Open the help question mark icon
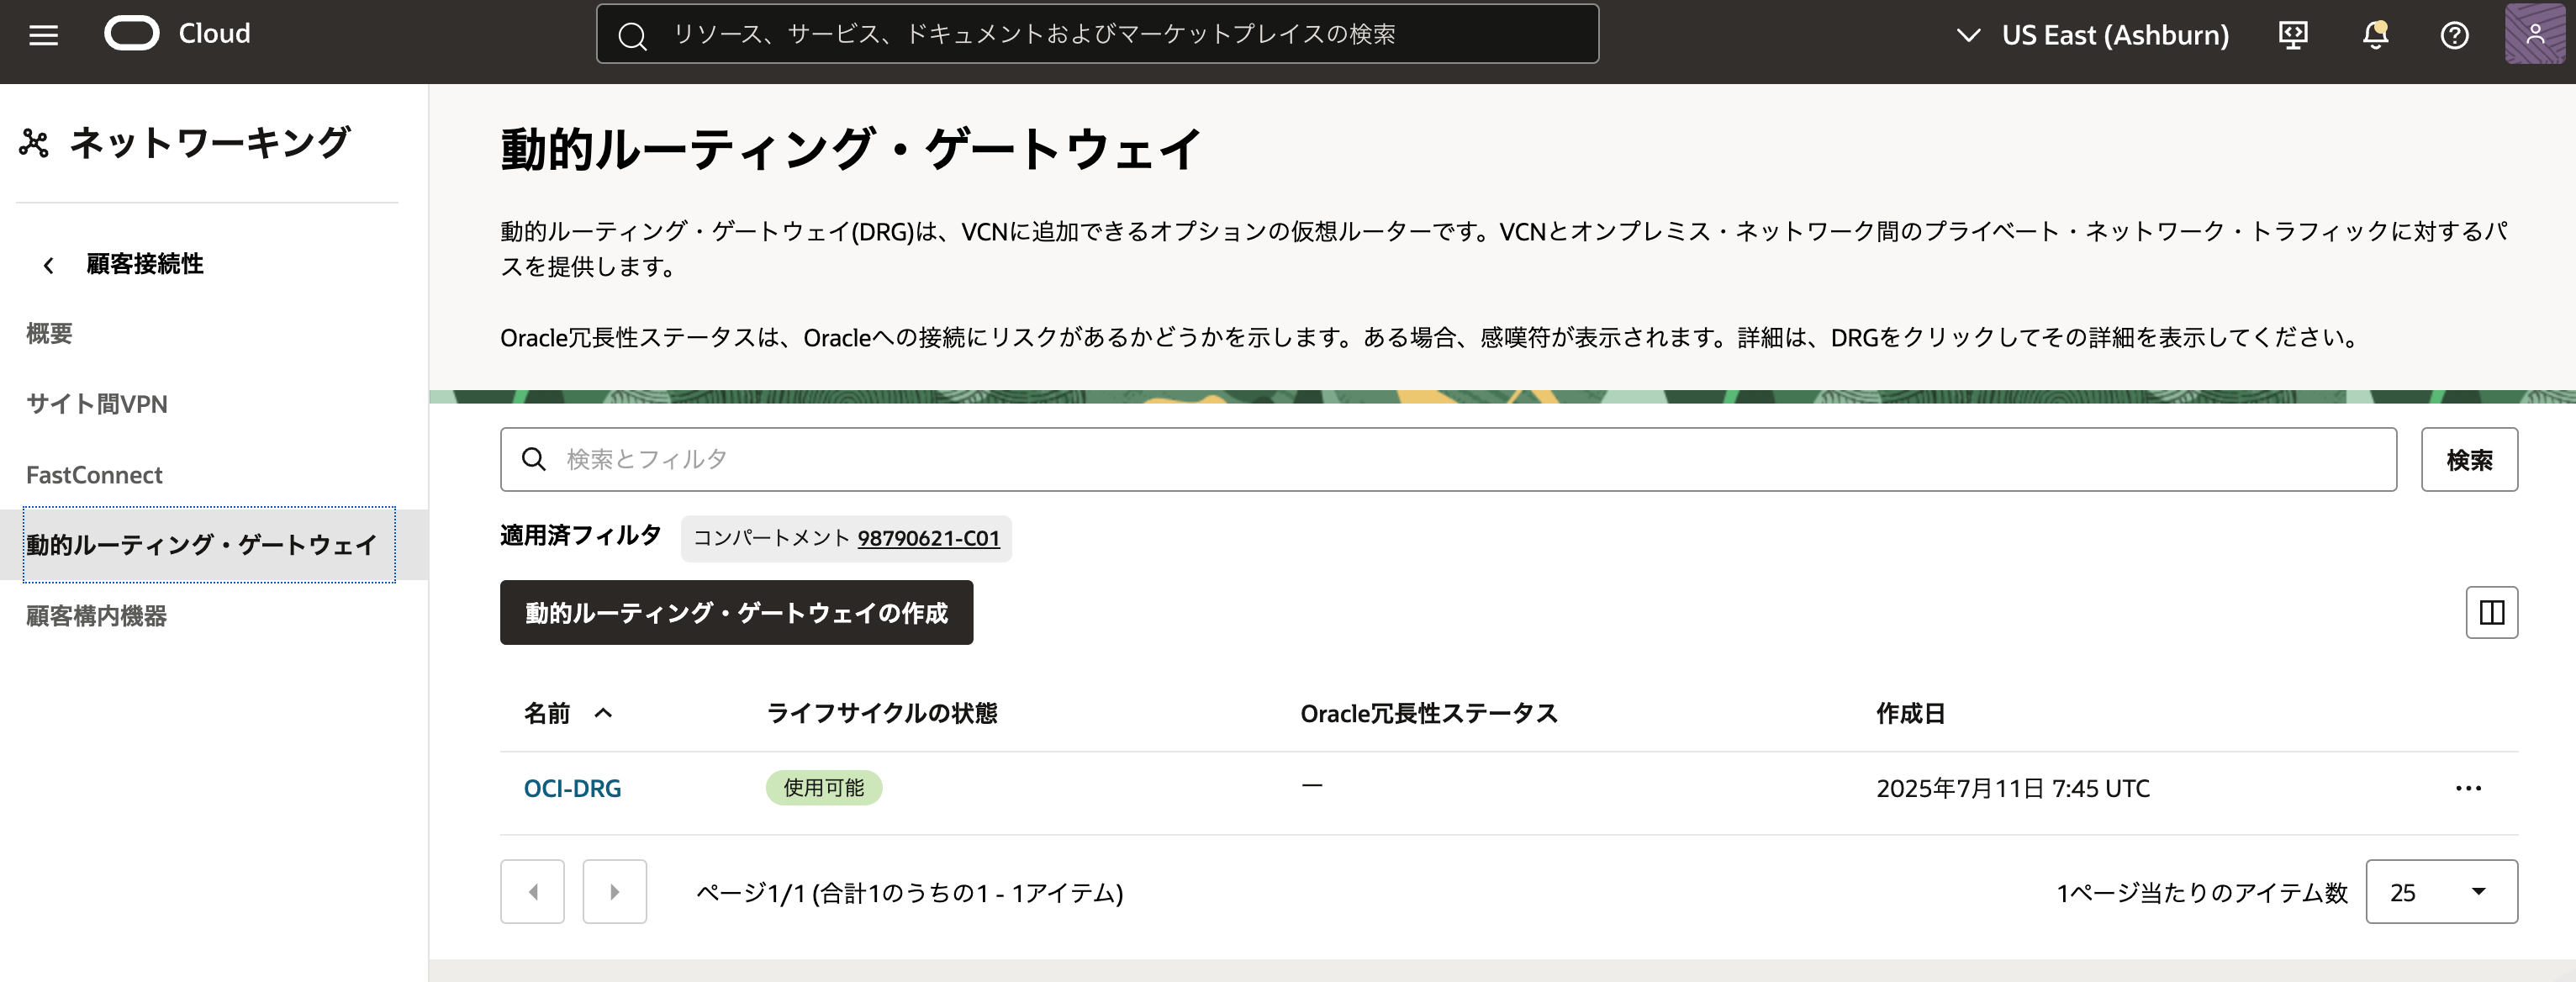 [x=2454, y=35]
